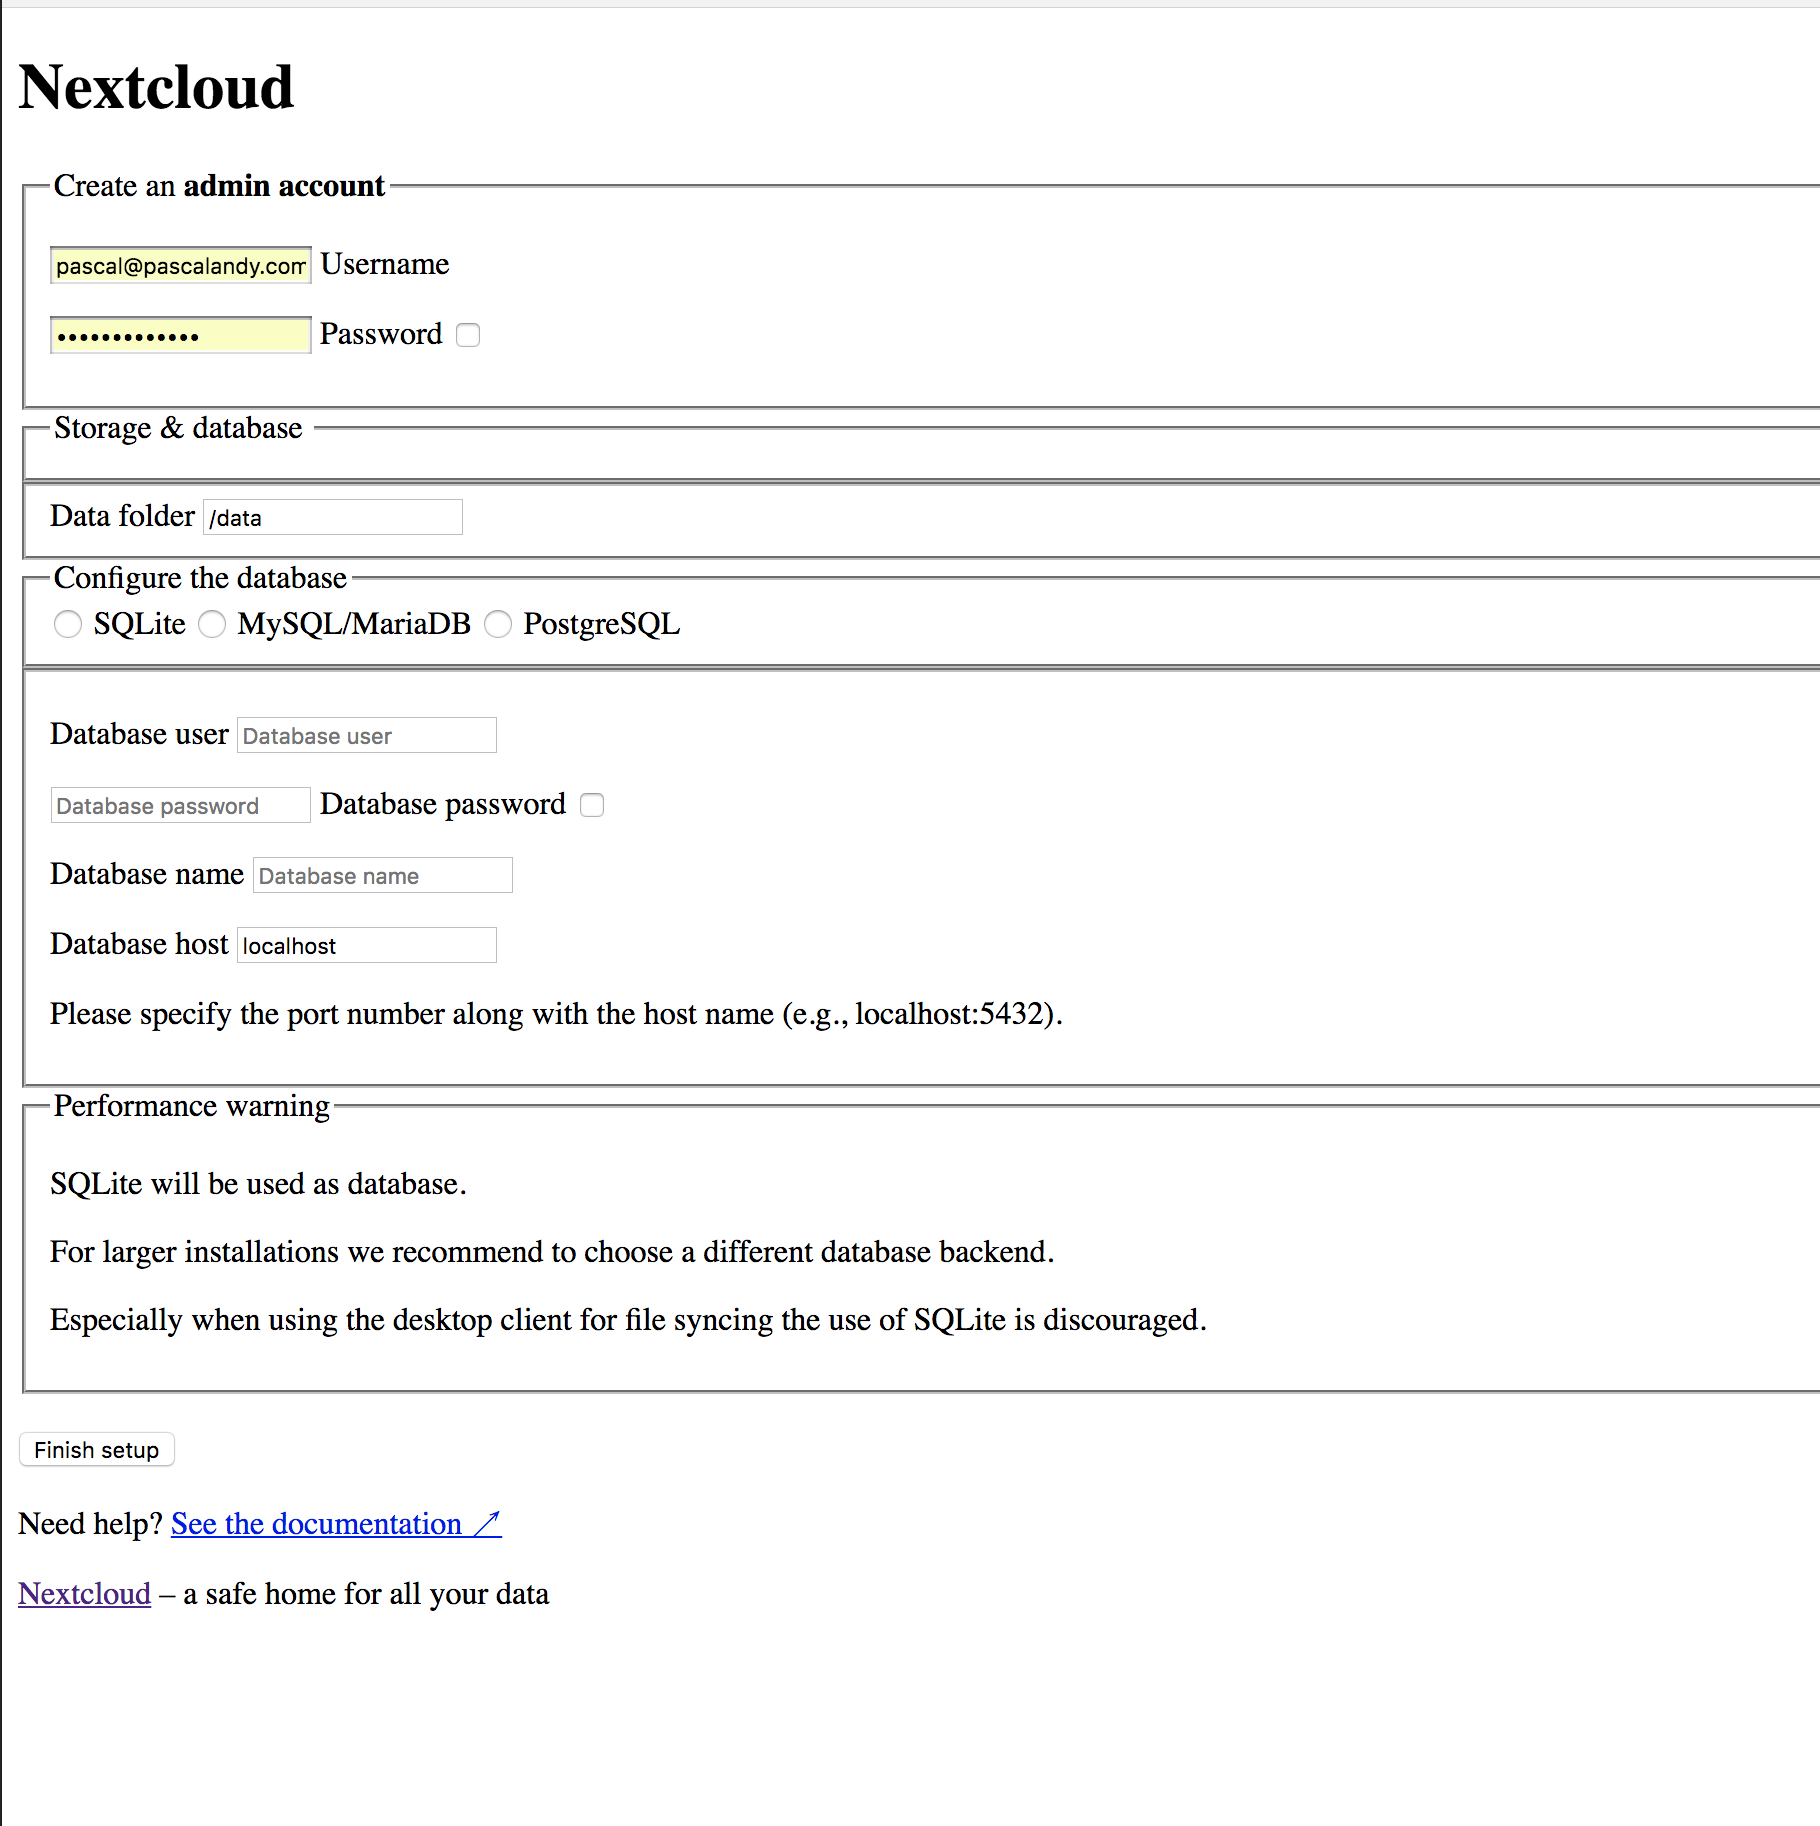Image resolution: width=1820 pixels, height=1826 pixels.
Task: Click the port number hint text
Action: pyautogui.click(x=557, y=1014)
